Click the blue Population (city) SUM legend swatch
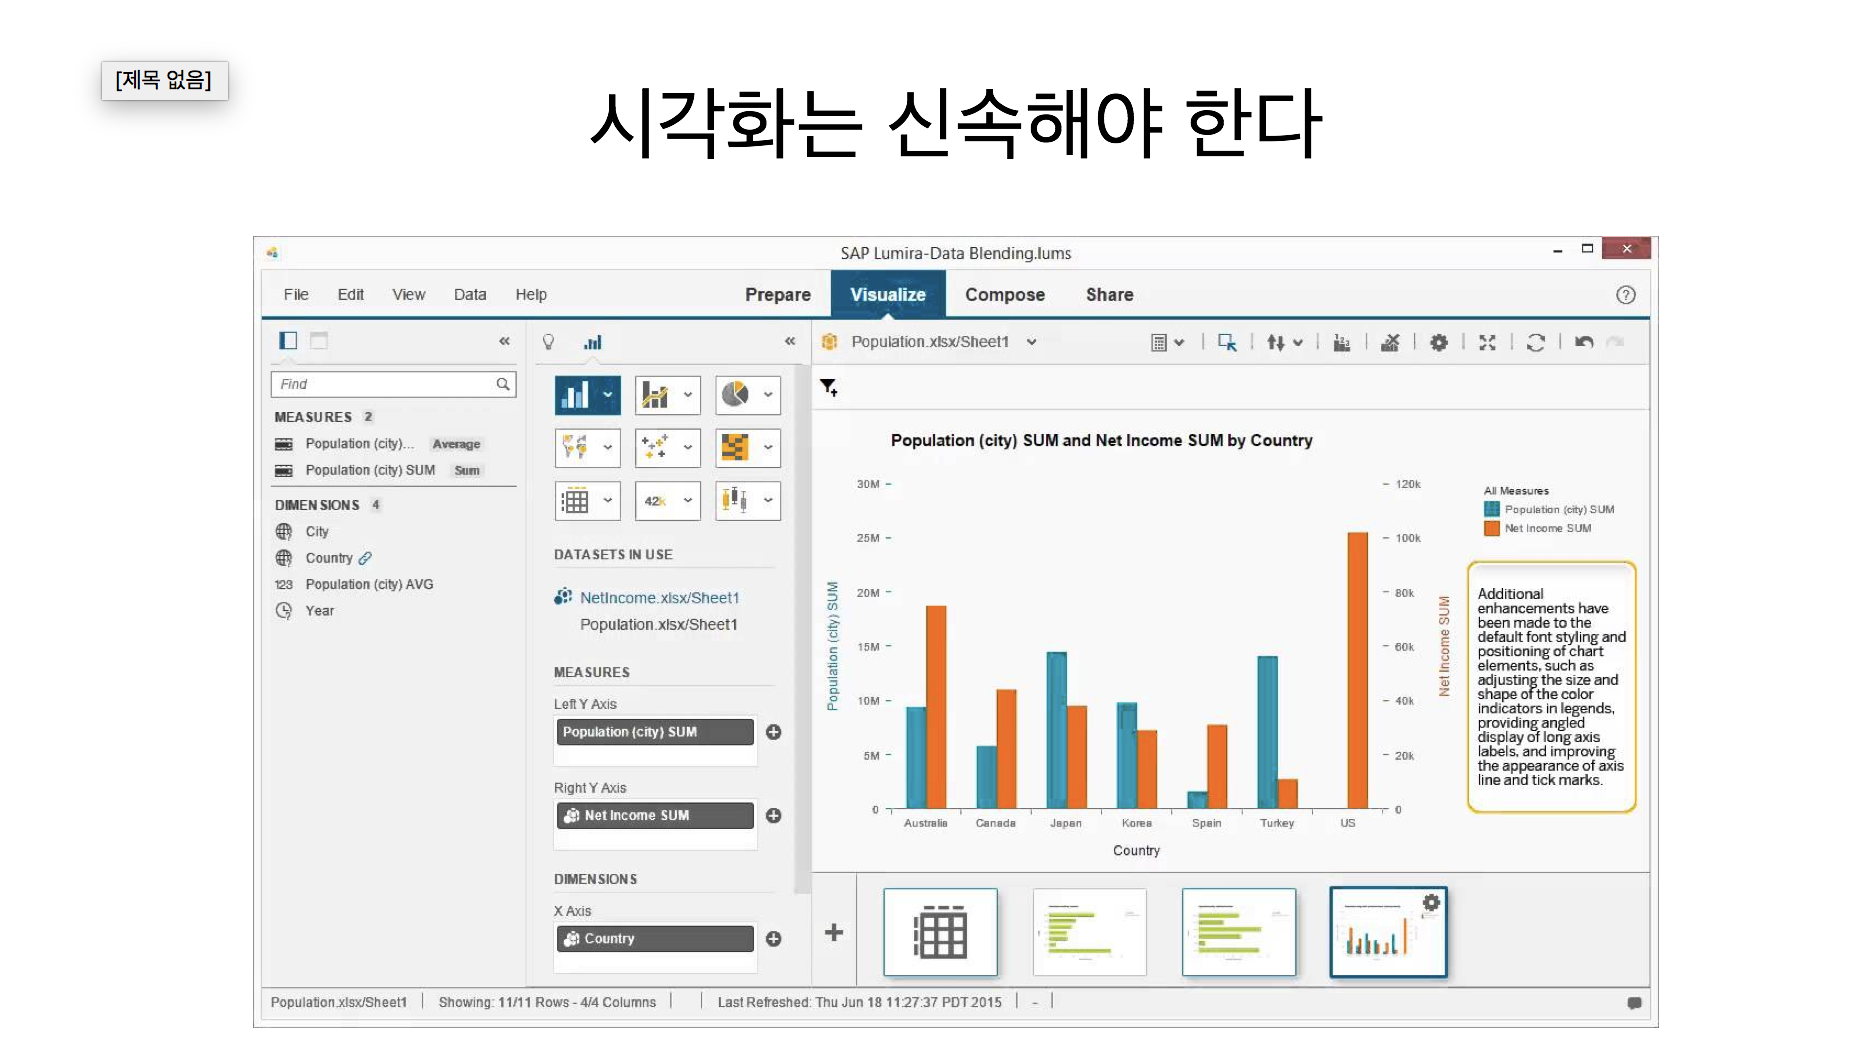 click(1492, 509)
